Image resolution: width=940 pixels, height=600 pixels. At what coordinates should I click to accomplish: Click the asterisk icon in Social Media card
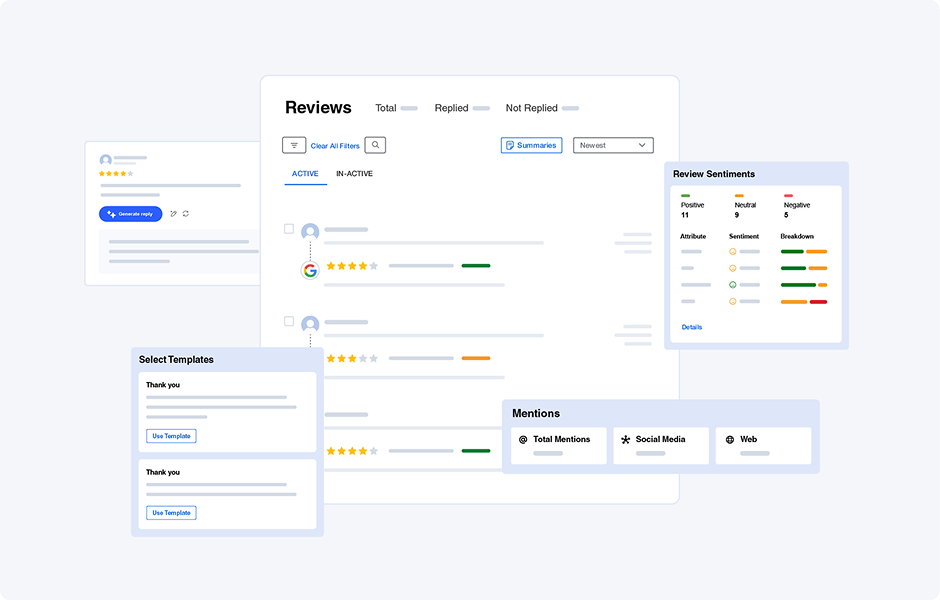(x=626, y=439)
